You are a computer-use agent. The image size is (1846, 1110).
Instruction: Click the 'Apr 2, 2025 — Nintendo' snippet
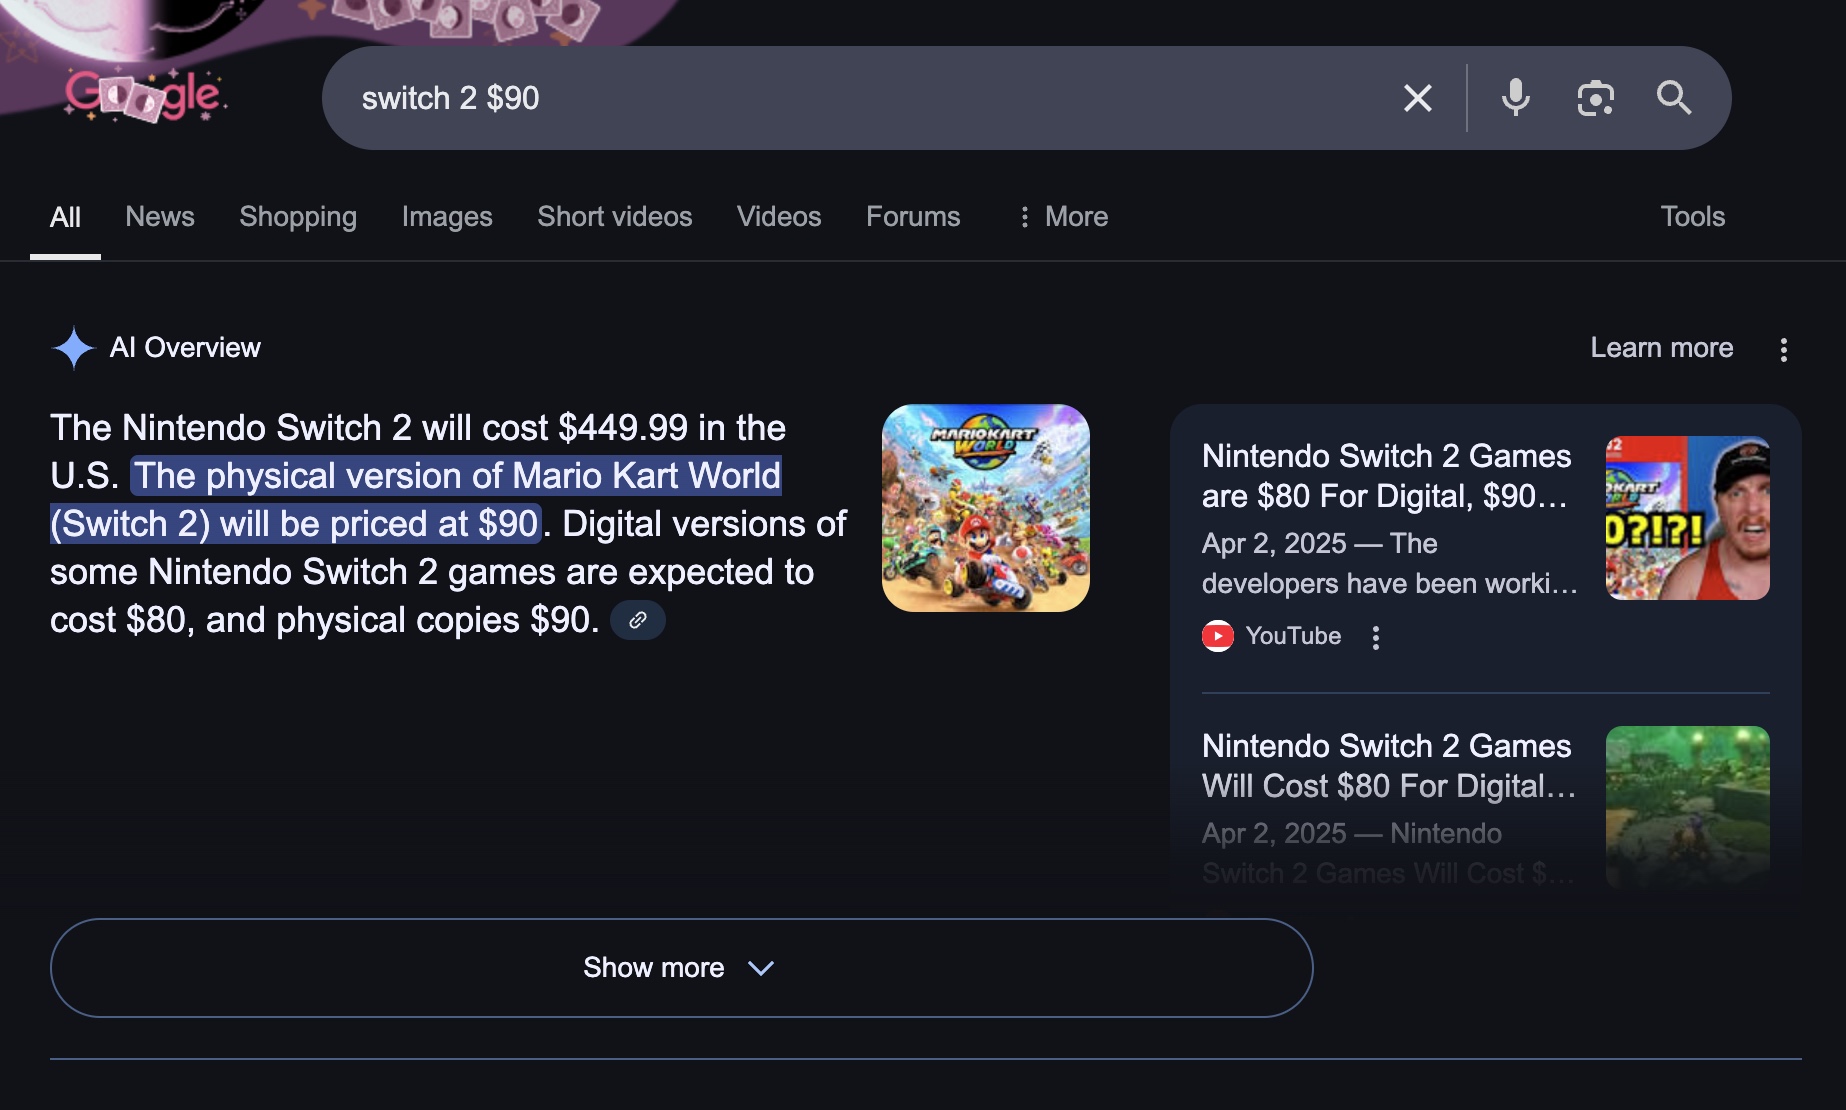1389,853
